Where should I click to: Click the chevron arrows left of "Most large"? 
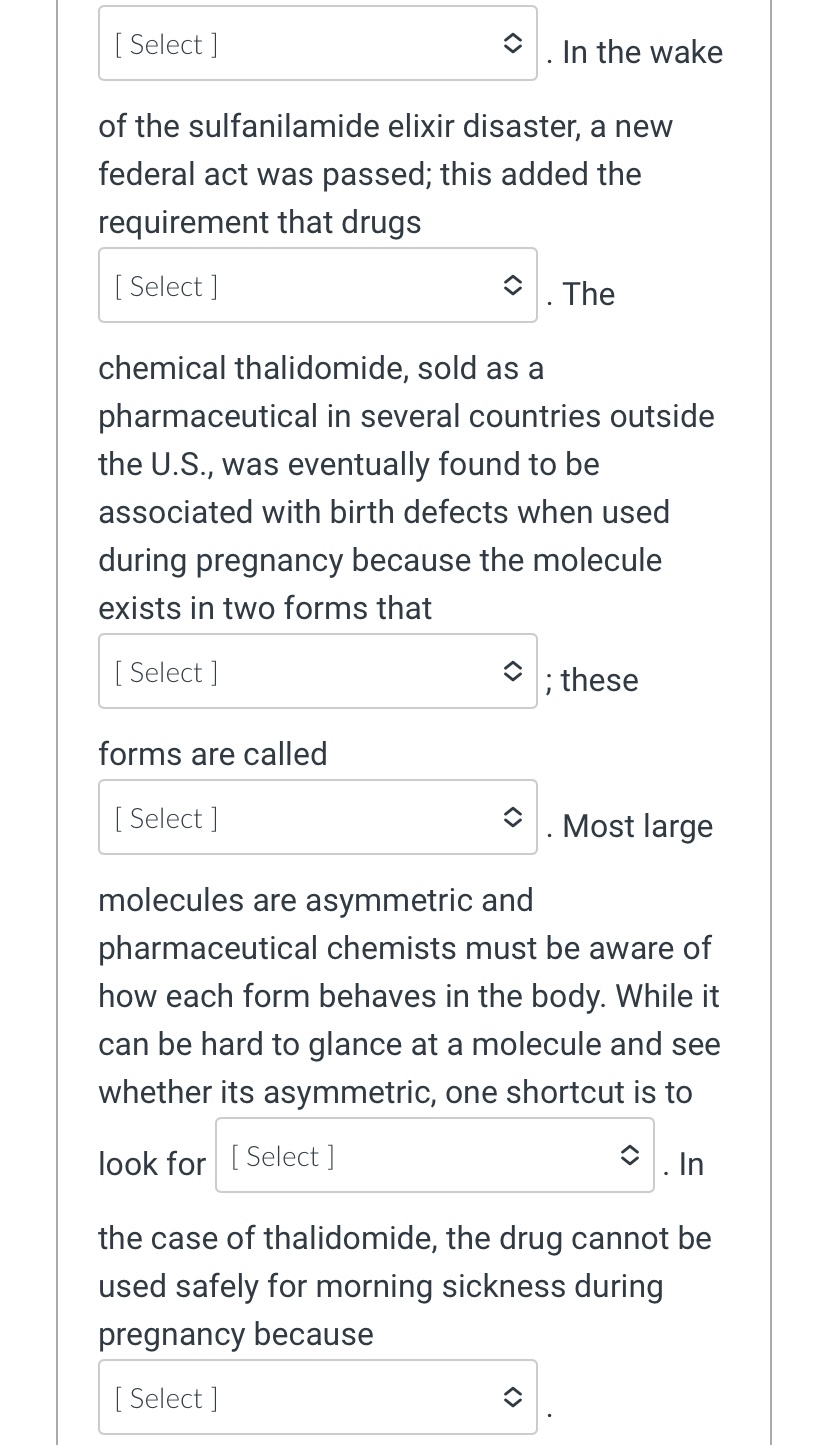coord(512,818)
